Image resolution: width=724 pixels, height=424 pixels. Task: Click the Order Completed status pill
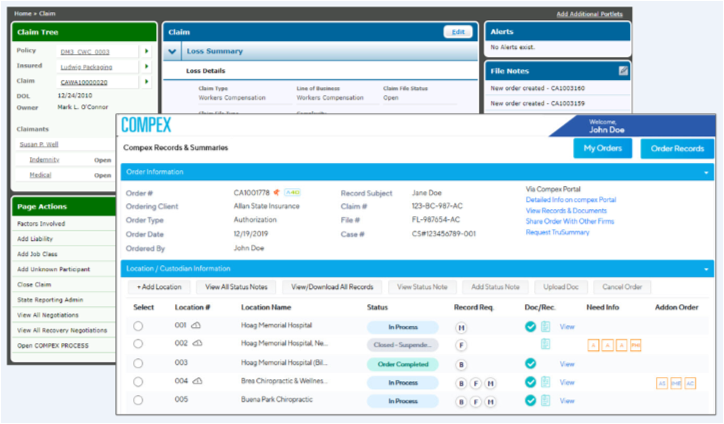coord(403,364)
